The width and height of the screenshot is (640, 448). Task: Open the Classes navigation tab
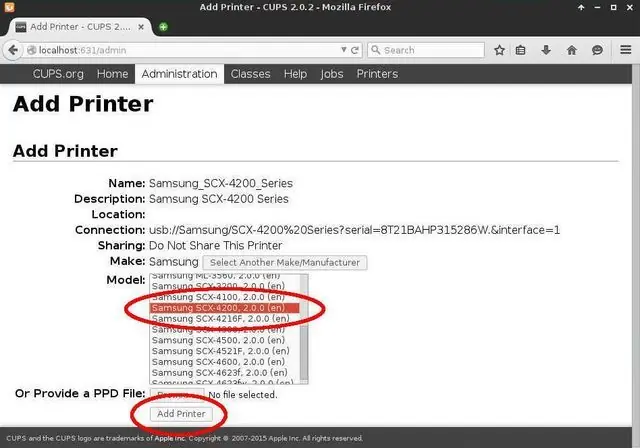coord(250,74)
